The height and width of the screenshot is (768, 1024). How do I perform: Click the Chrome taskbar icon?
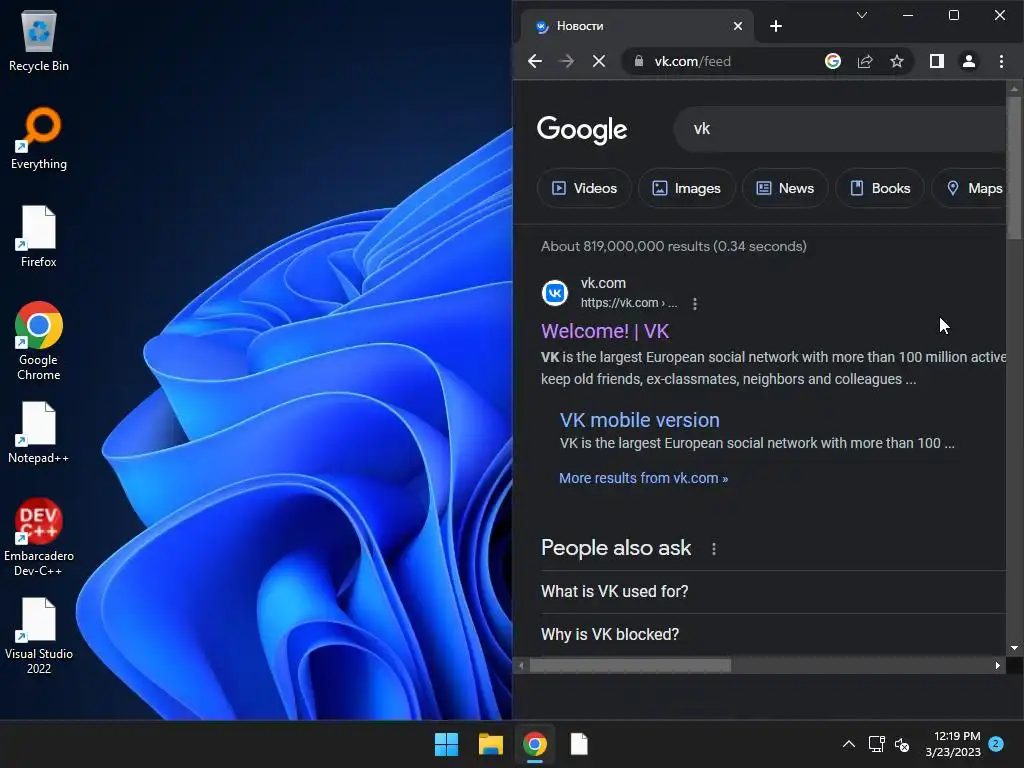(535, 744)
